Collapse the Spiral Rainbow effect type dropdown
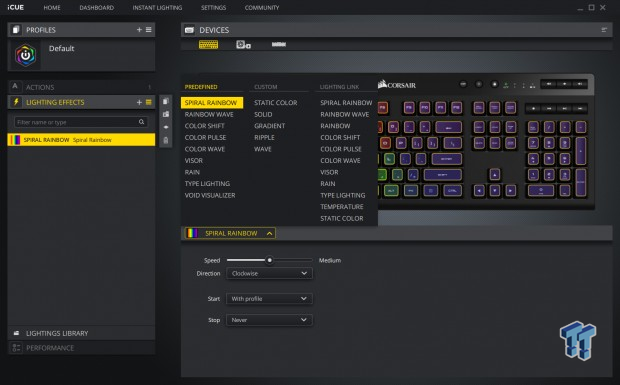The image size is (620, 385). [230, 233]
